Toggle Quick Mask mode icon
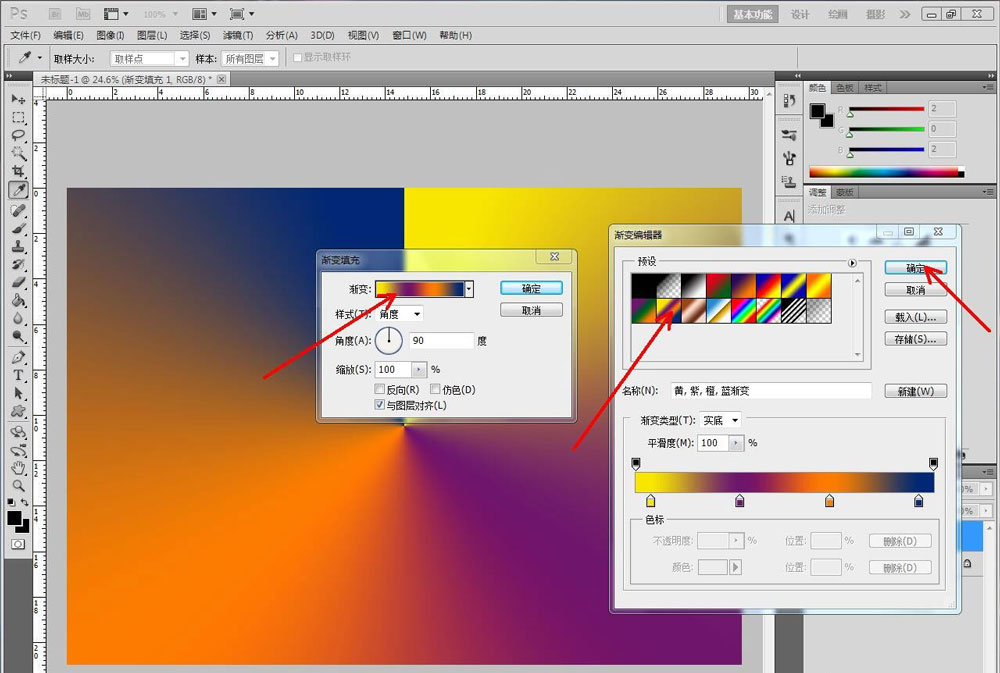1000x673 pixels. tap(18, 544)
